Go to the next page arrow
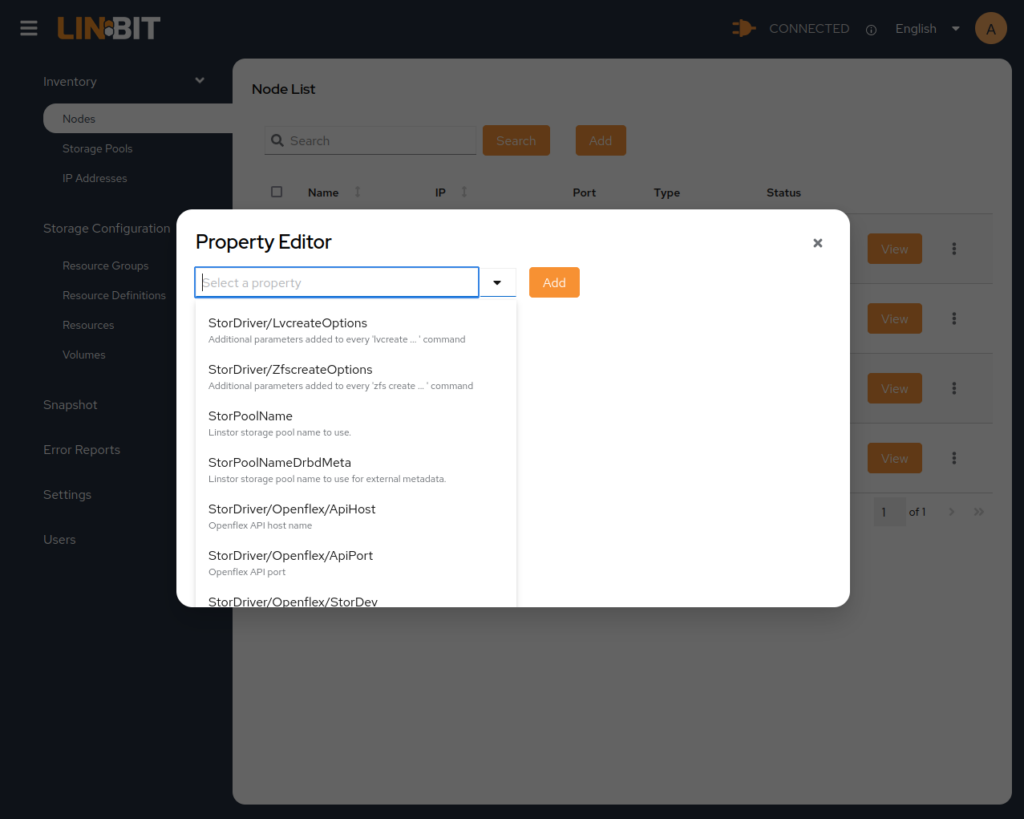 tap(952, 512)
